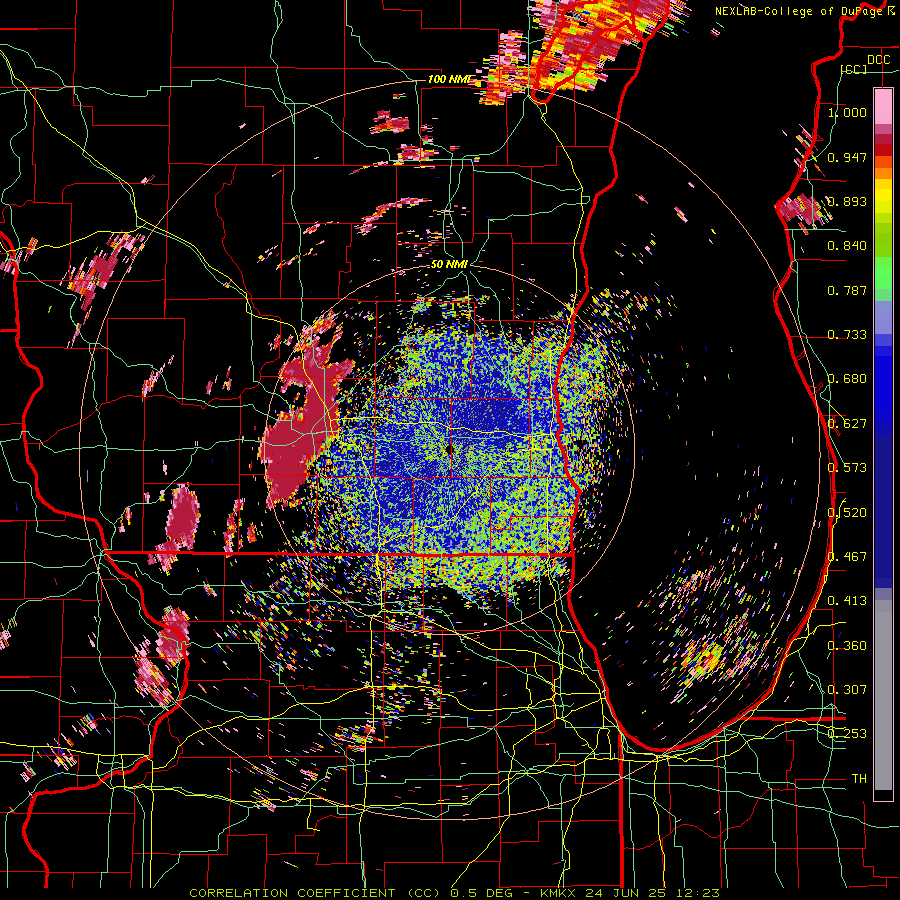This screenshot has width=900, height=900.
Task: Click the [CC] label above the color scale
Action: click(854, 69)
